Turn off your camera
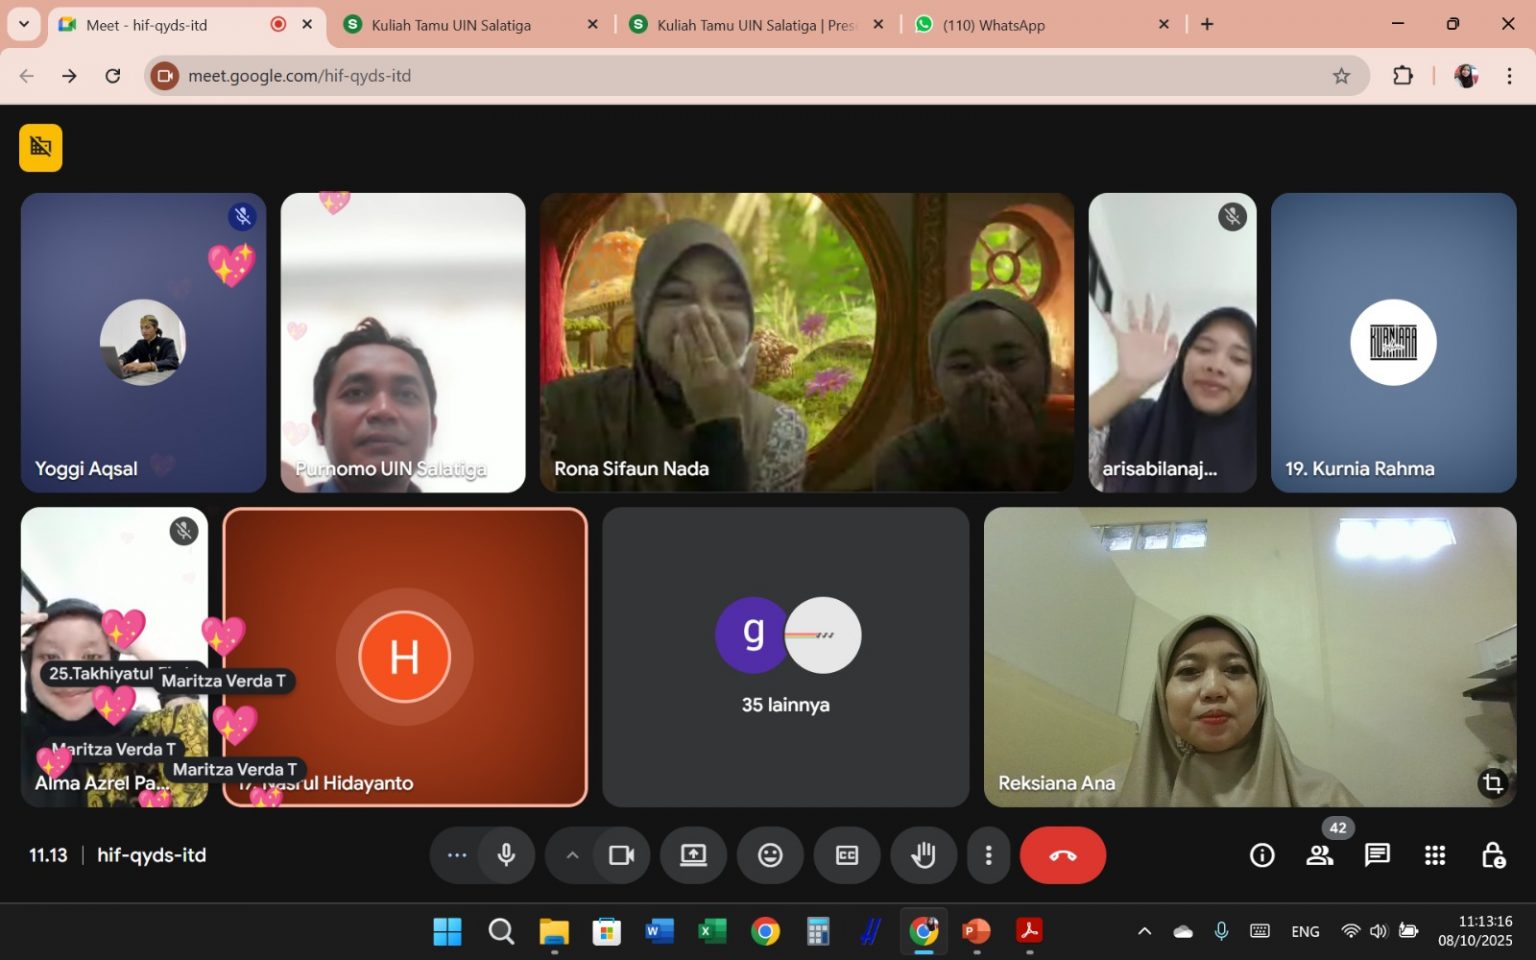The width and height of the screenshot is (1536, 960). coord(622,855)
